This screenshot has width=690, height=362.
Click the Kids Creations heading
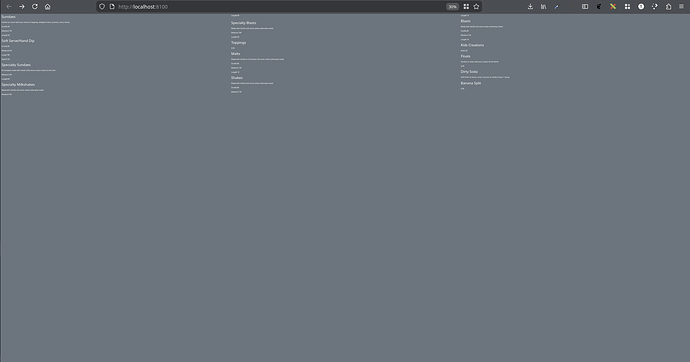(x=472, y=45)
